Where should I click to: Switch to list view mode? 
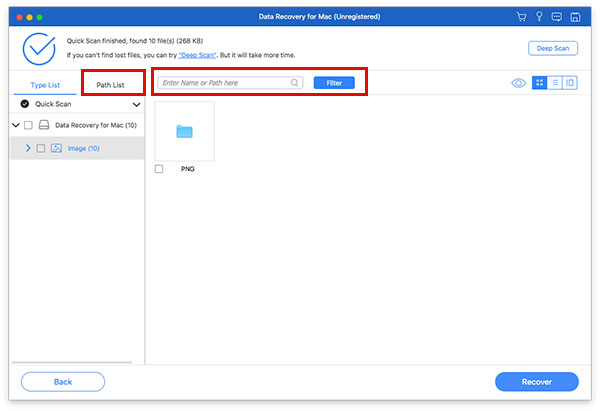click(x=555, y=83)
